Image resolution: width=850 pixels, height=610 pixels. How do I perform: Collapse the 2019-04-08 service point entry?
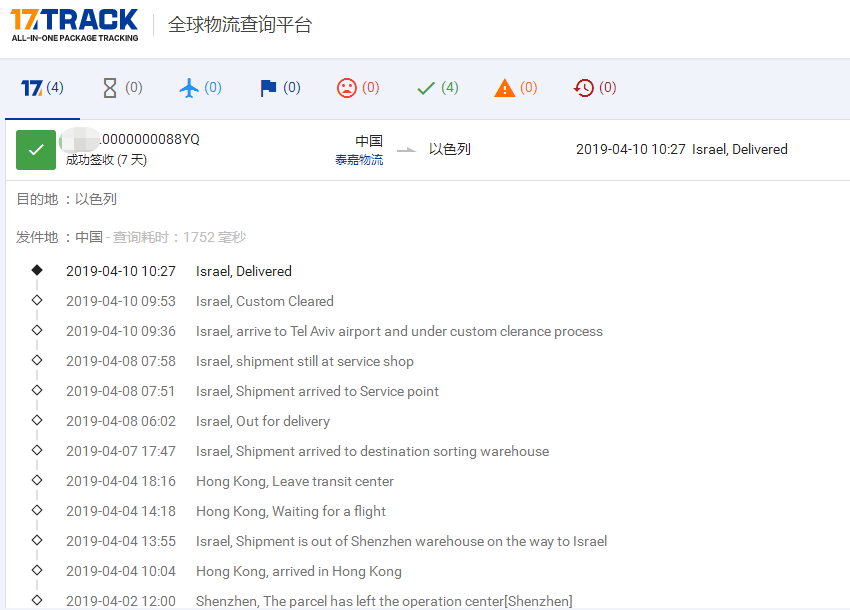(x=37, y=390)
